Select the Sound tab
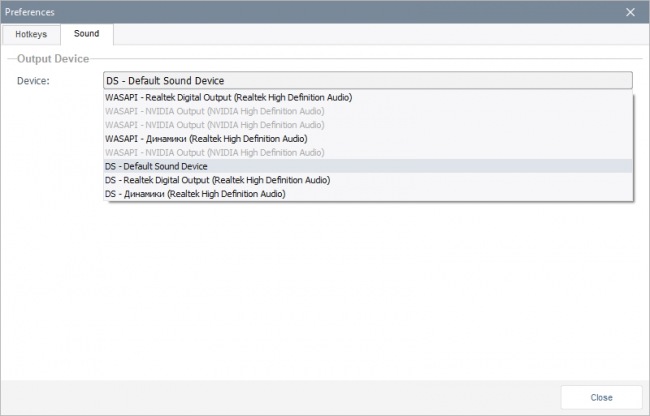 tap(87, 34)
